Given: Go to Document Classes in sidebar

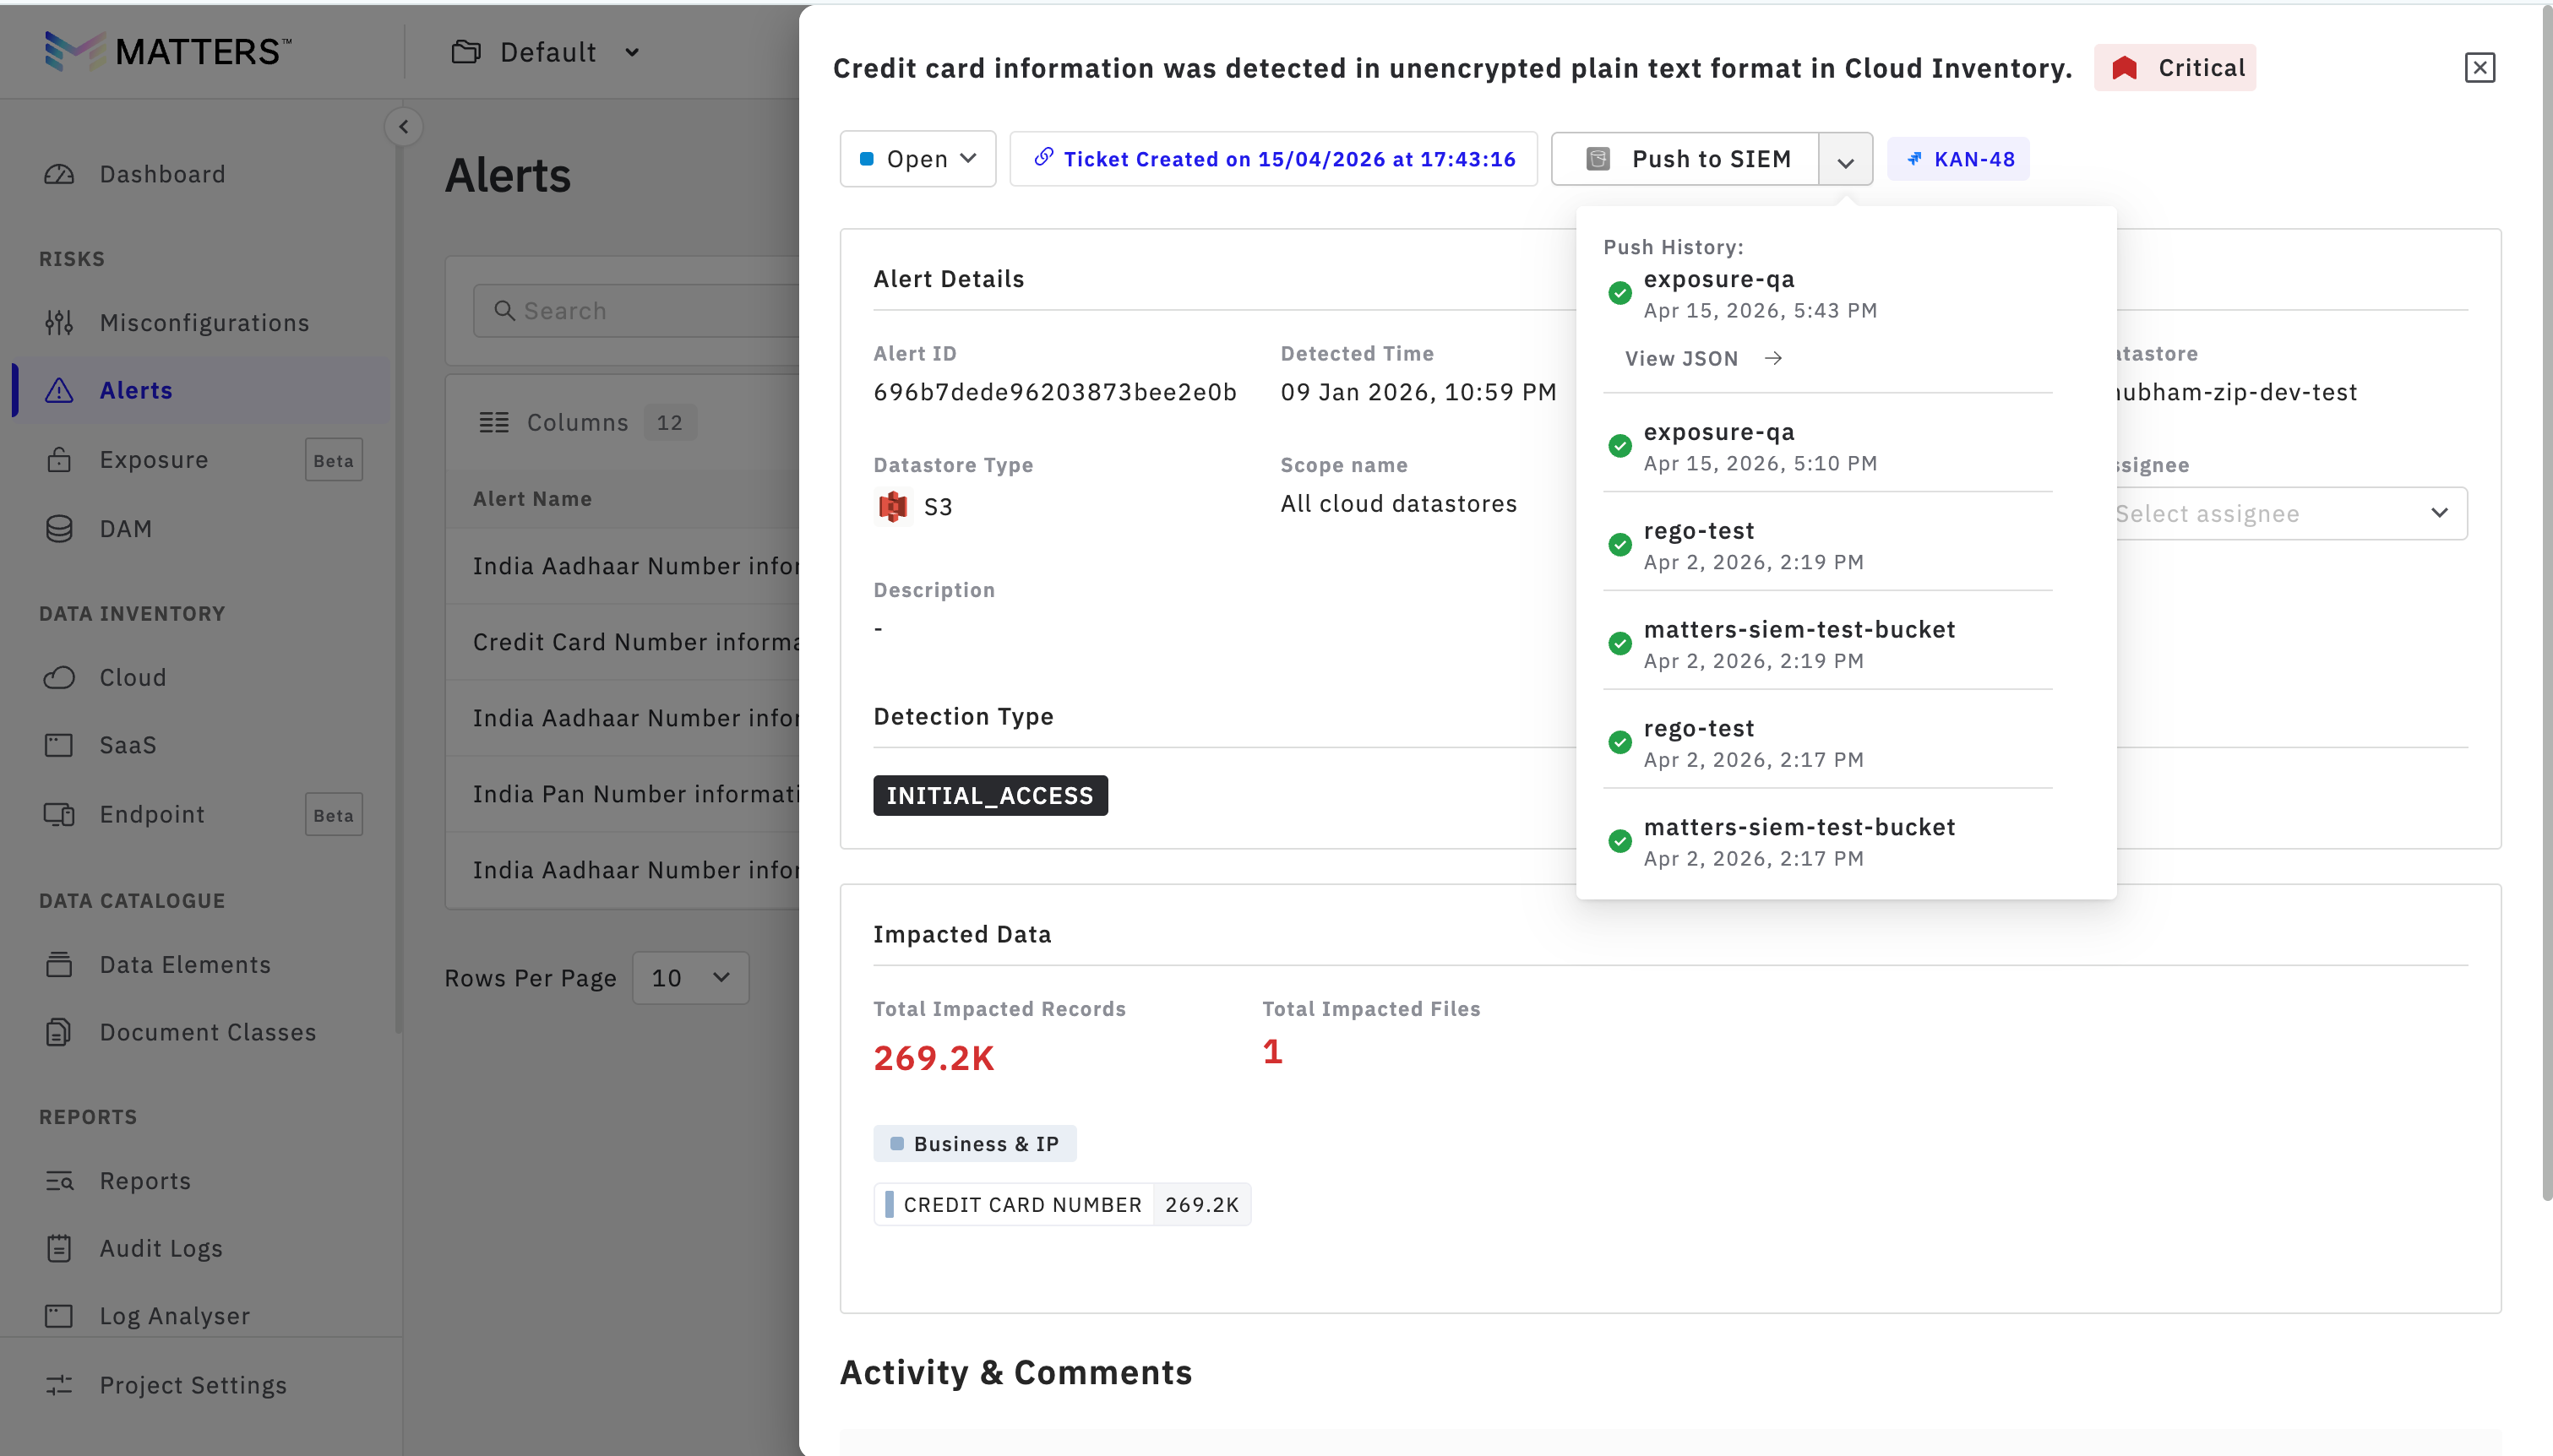Looking at the screenshot, I should [x=207, y=1032].
